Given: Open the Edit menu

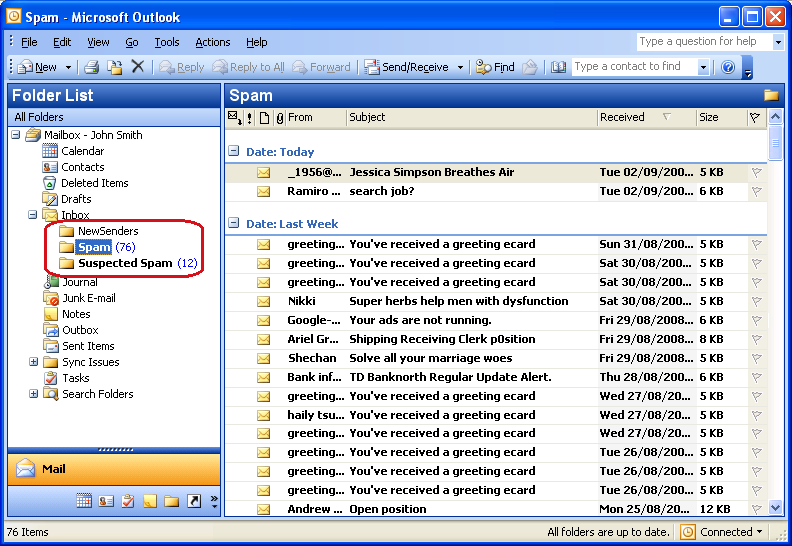Looking at the screenshot, I should (62, 42).
